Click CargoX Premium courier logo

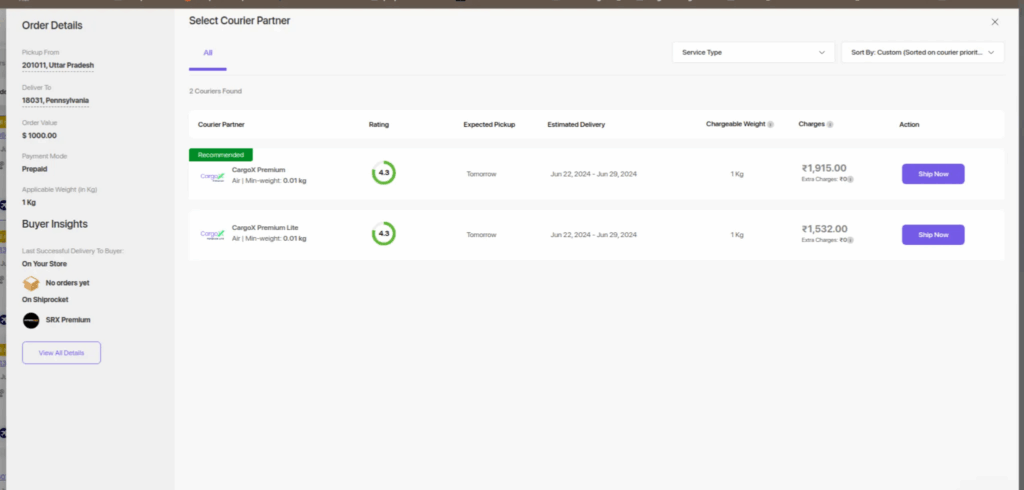(x=212, y=175)
